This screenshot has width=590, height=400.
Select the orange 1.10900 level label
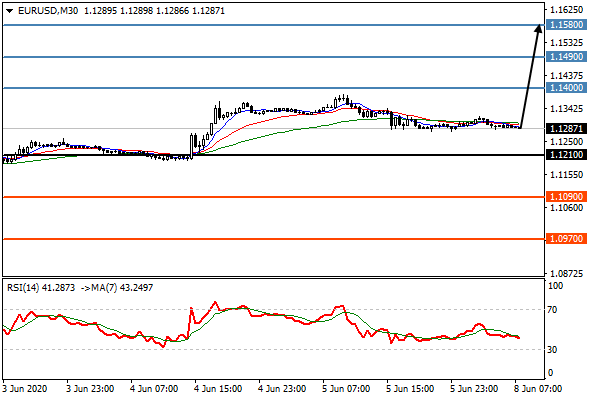[x=566, y=196]
